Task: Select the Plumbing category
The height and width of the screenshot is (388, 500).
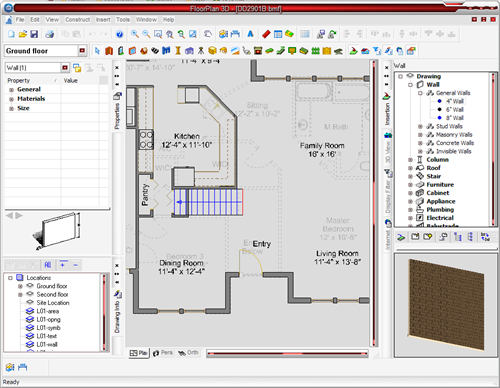Action: (x=440, y=210)
